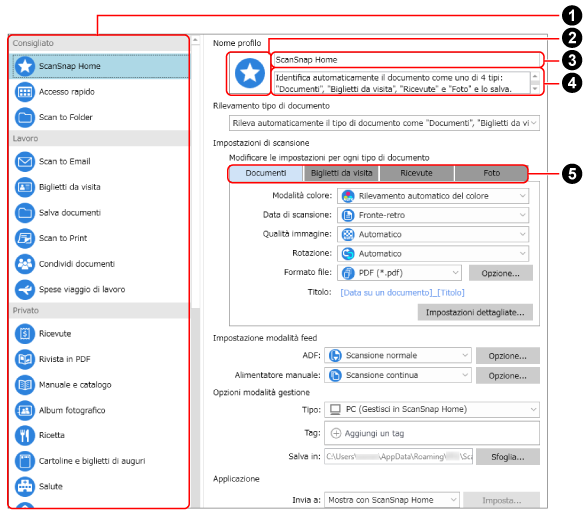Expand the Rotazione dropdown
The image size is (584, 517).
(x=433, y=254)
